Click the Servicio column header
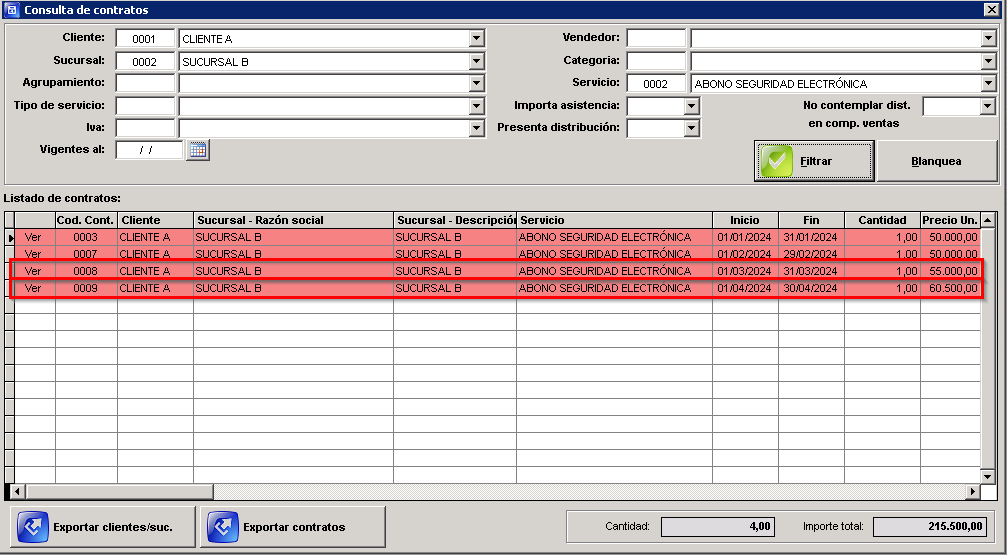Screen dimensions: 1007x555 click(615, 220)
